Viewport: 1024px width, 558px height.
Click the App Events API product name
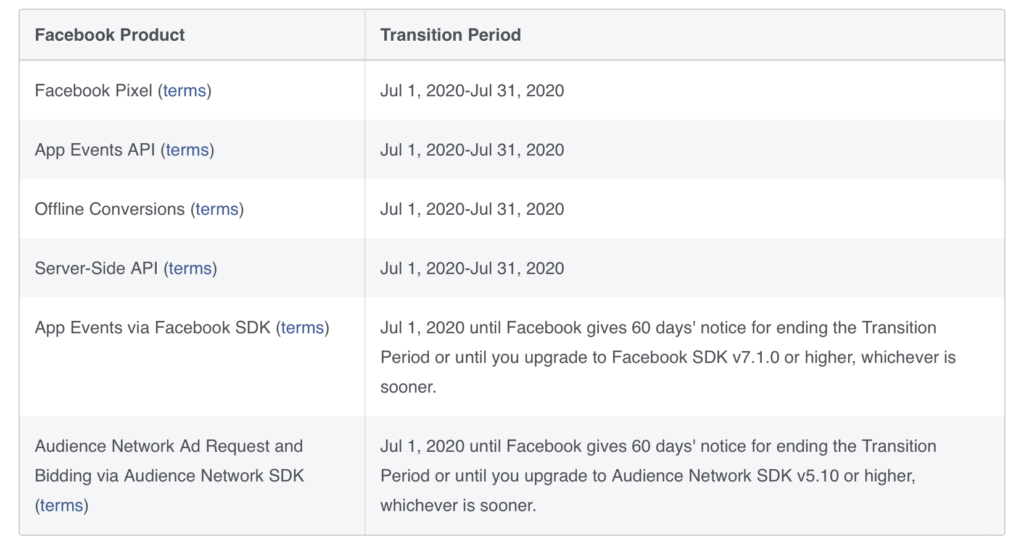pos(95,150)
